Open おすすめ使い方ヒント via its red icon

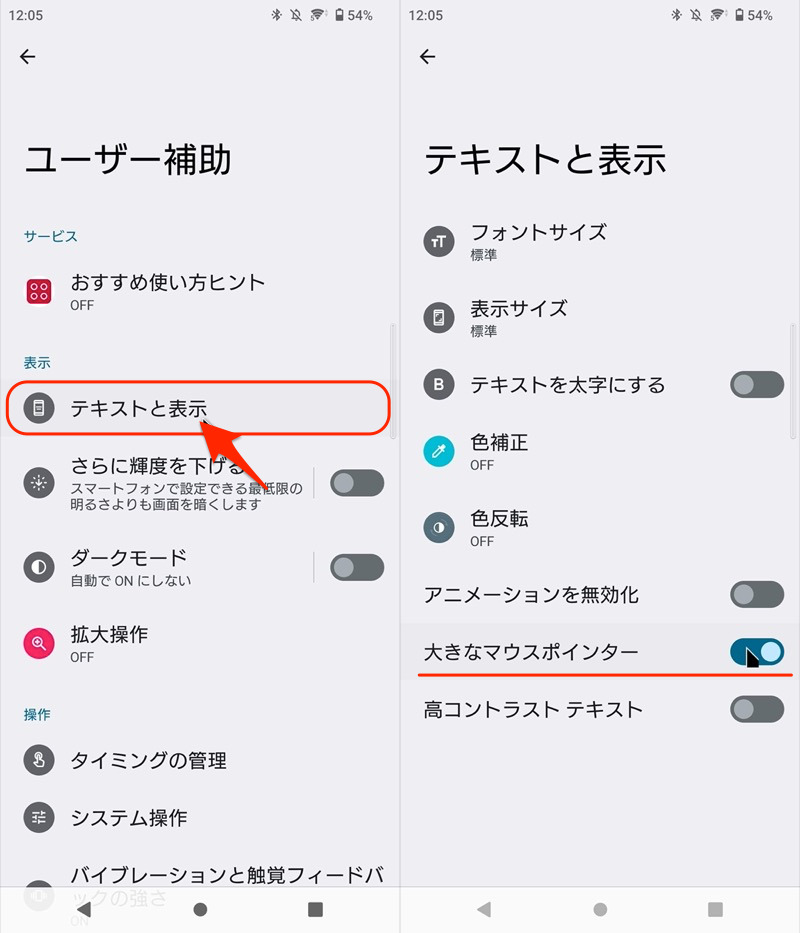(x=39, y=291)
